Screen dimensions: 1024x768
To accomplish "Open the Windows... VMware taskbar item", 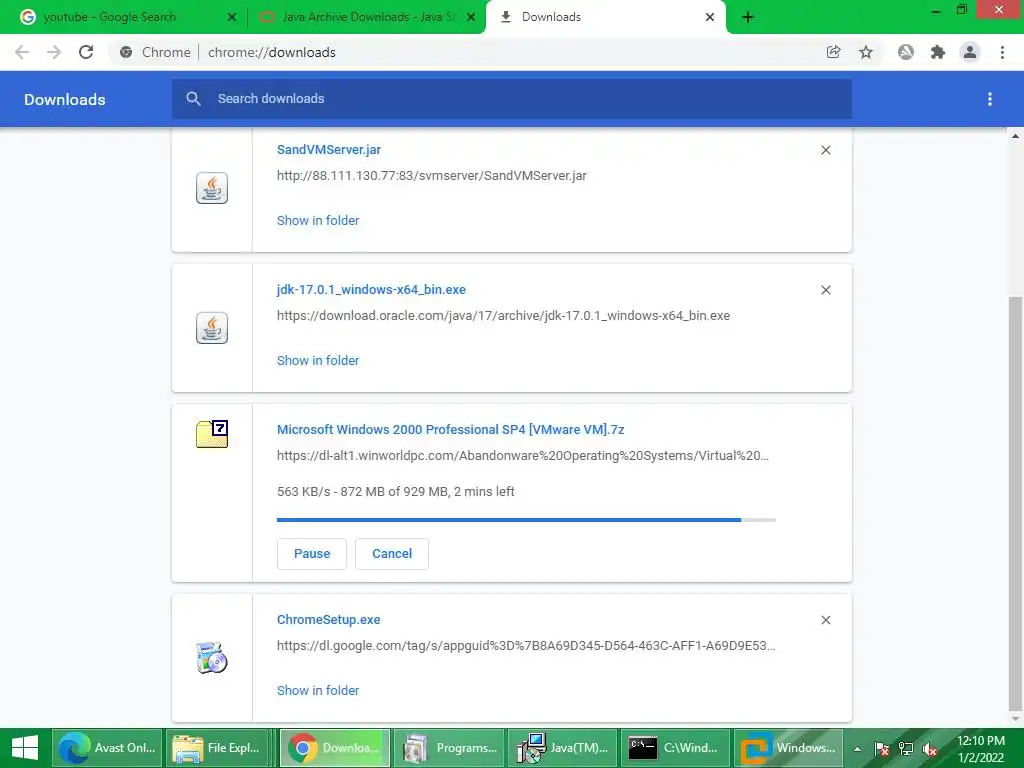I will 788,748.
